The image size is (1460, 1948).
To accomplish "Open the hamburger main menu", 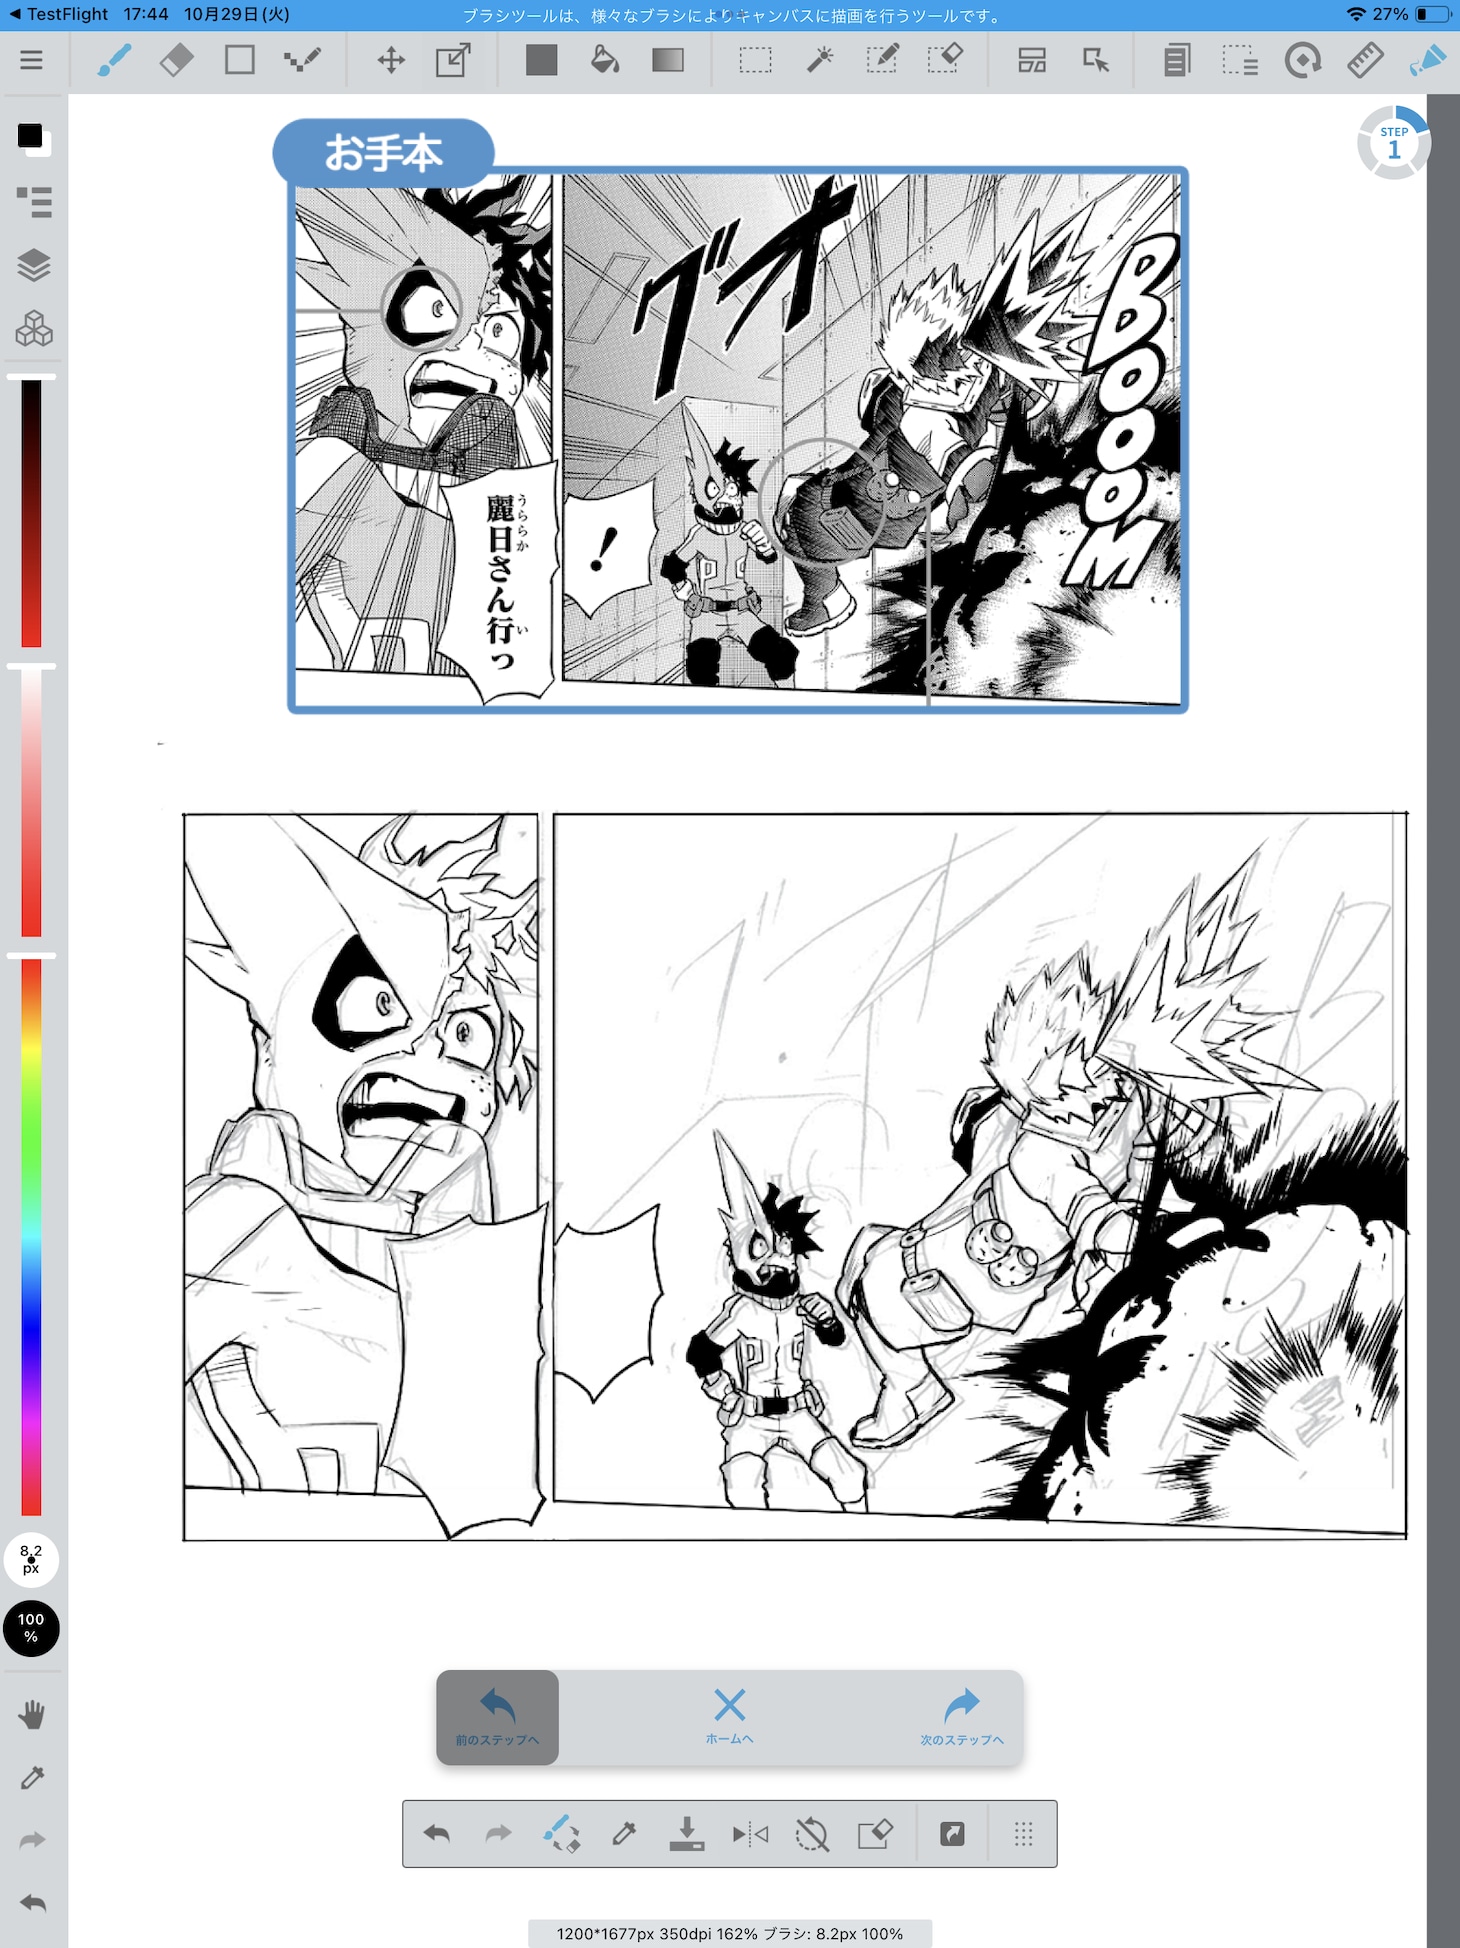I will pos(31,60).
